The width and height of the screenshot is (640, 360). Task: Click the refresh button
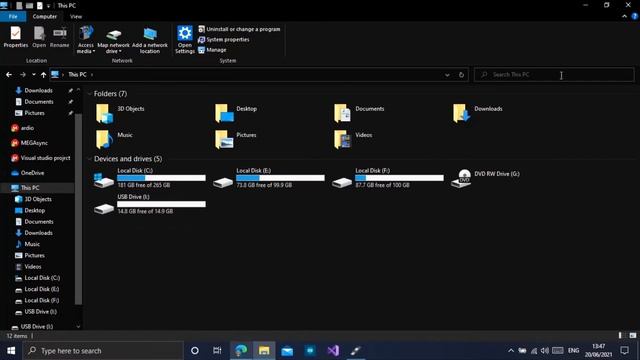tap(461, 75)
